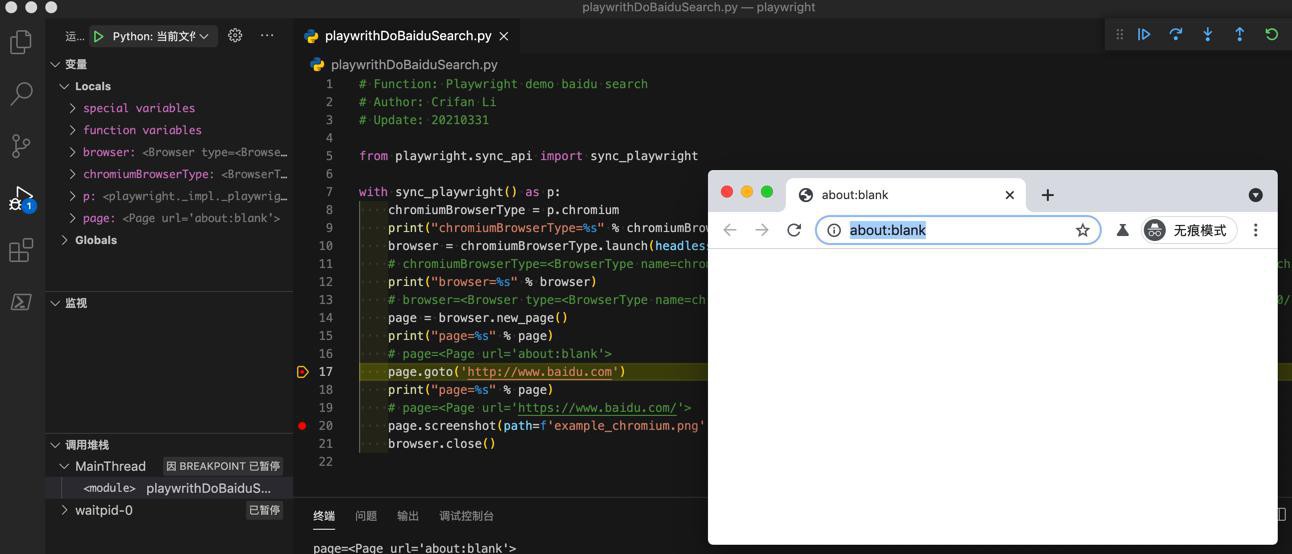Toggle the current breakpoint on line 17
Screen dimensions: 1292x554
point(303,372)
